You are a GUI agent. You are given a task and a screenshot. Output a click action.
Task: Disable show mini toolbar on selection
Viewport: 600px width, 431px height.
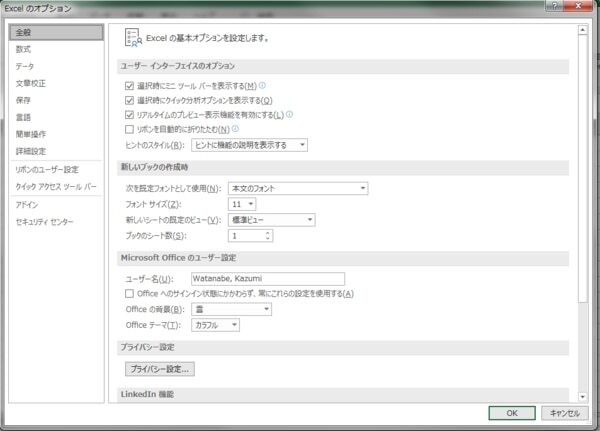click(129, 86)
